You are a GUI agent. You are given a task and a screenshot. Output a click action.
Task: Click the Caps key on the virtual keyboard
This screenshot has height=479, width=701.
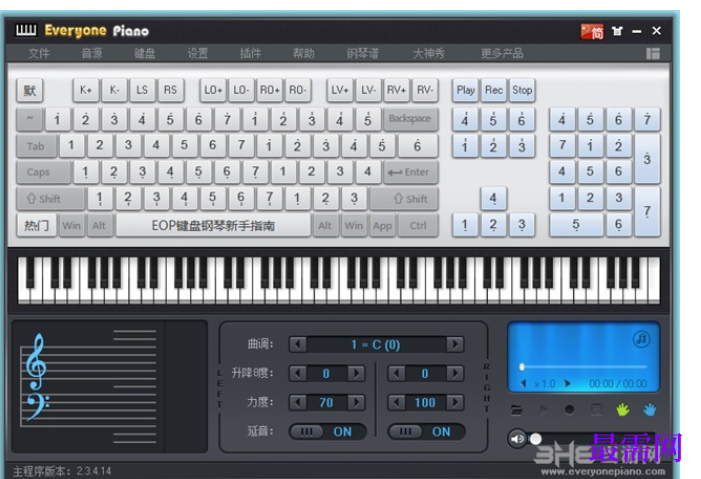tap(44, 172)
